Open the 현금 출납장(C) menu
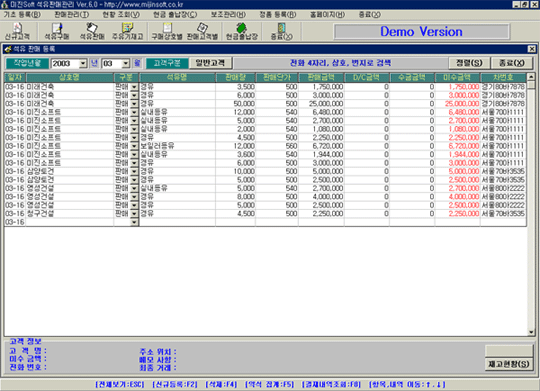Image resolution: width=540 pixels, height=391 pixels. coord(175,14)
